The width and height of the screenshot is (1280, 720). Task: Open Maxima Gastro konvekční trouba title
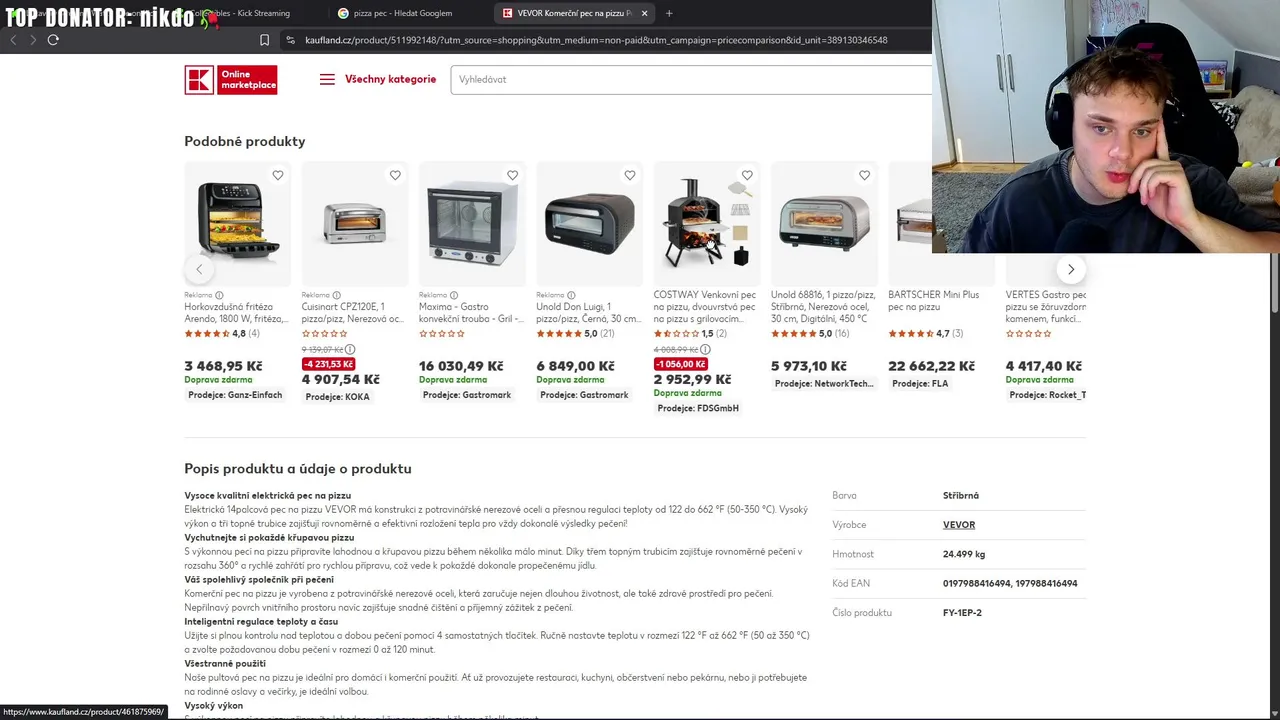471,313
